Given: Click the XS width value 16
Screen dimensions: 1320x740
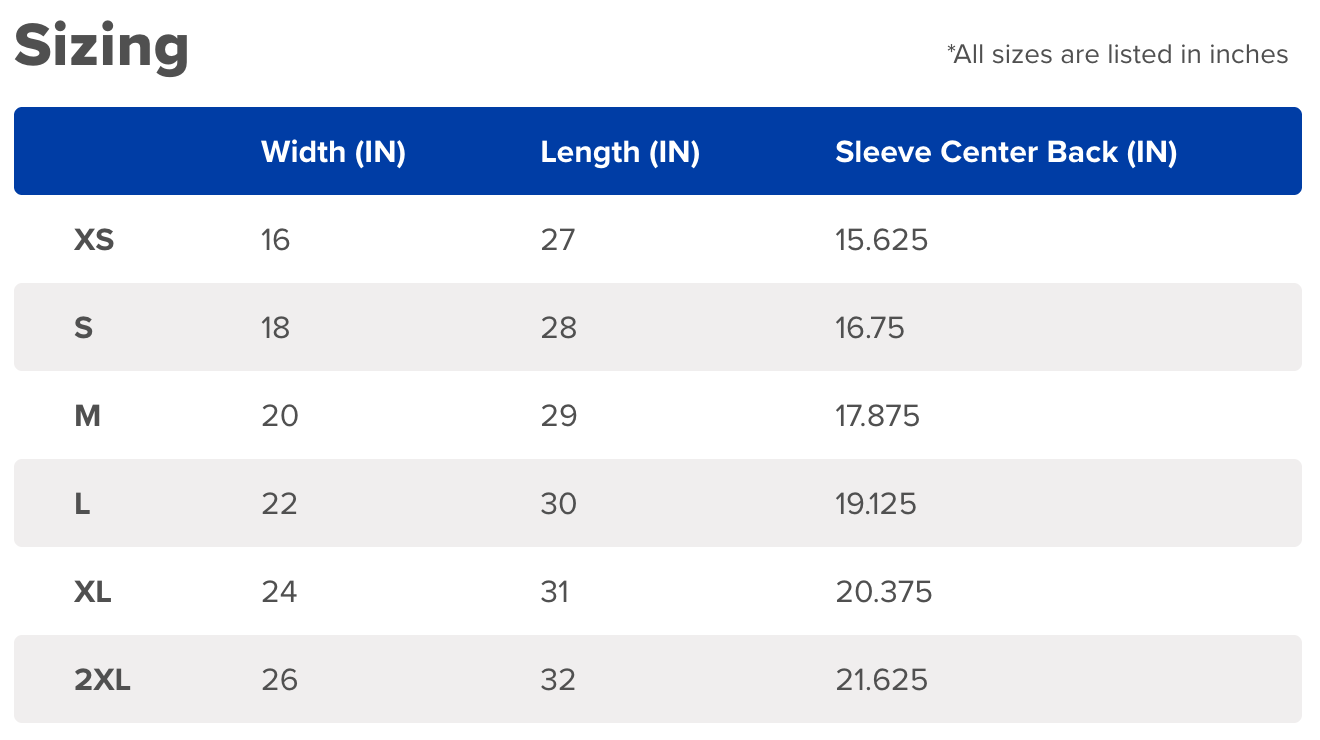Looking at the screenshot, I should (275, 240).
